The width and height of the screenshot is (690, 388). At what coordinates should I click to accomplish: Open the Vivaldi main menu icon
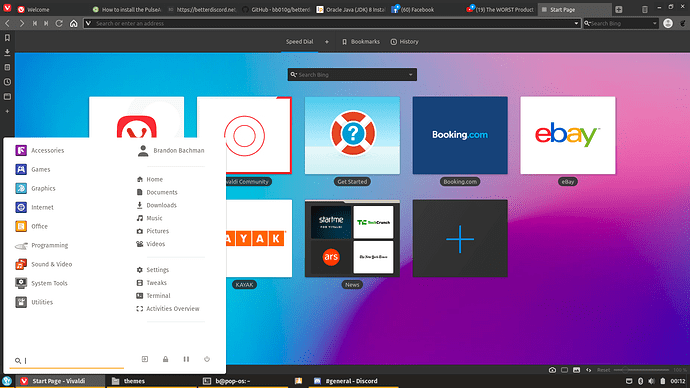7,8
